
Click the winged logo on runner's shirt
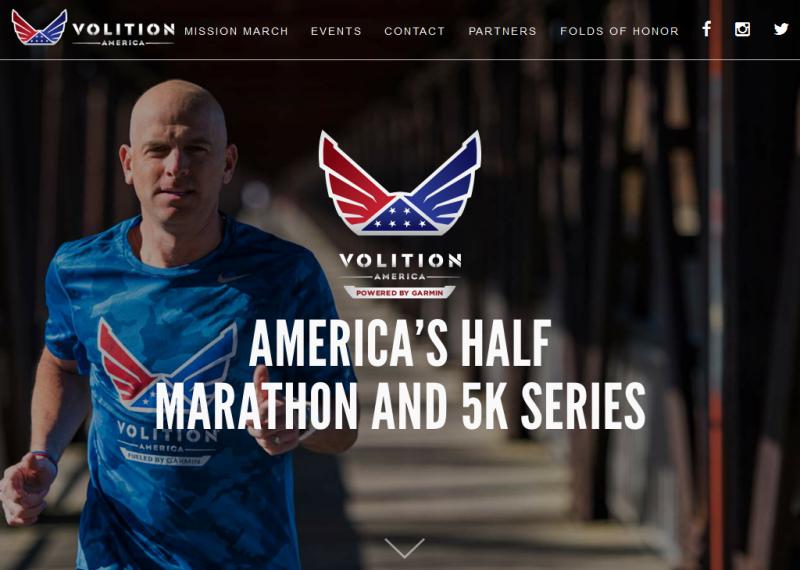click(x=166, y=365)
